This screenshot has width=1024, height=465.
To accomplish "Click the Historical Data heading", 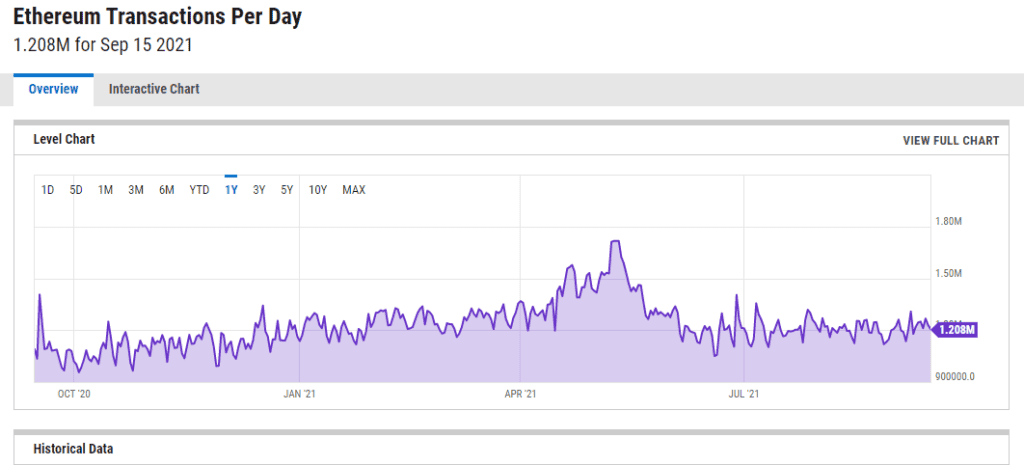I will click(x=73, y=449).
